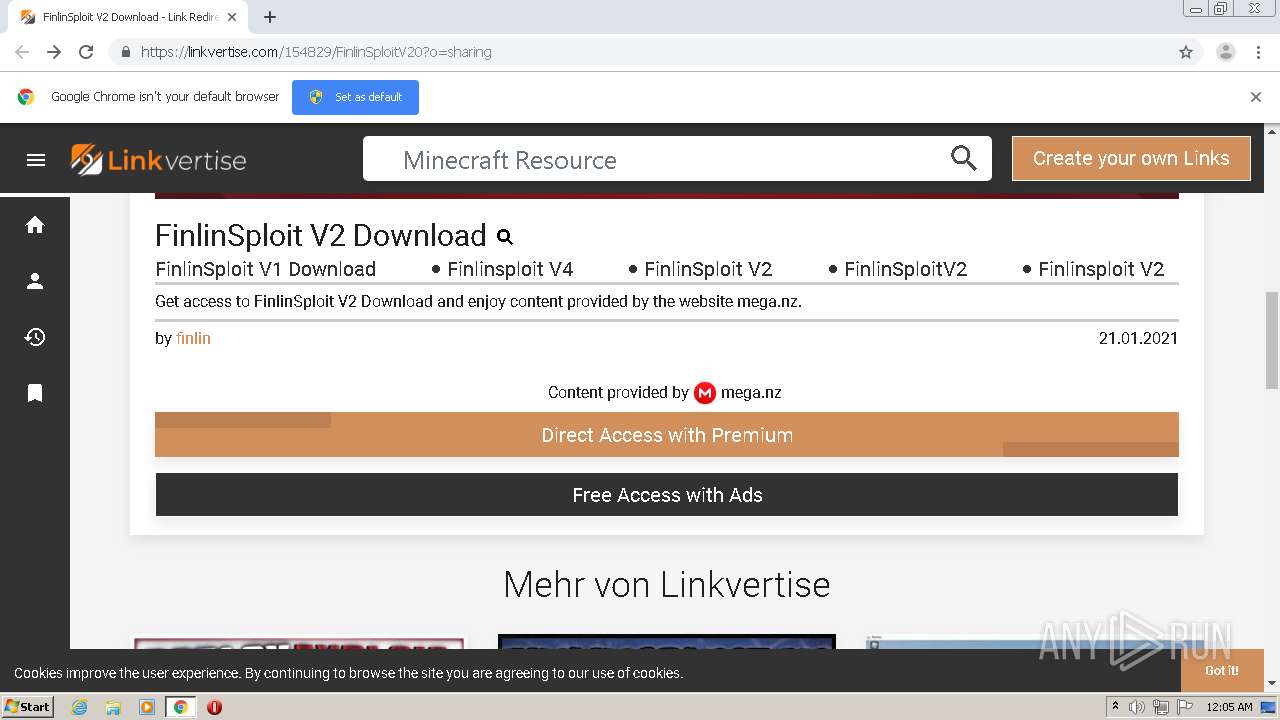Click the Linkvertise logo
The height and width of the screenshot is (720, 1280).
coord(158,160)
